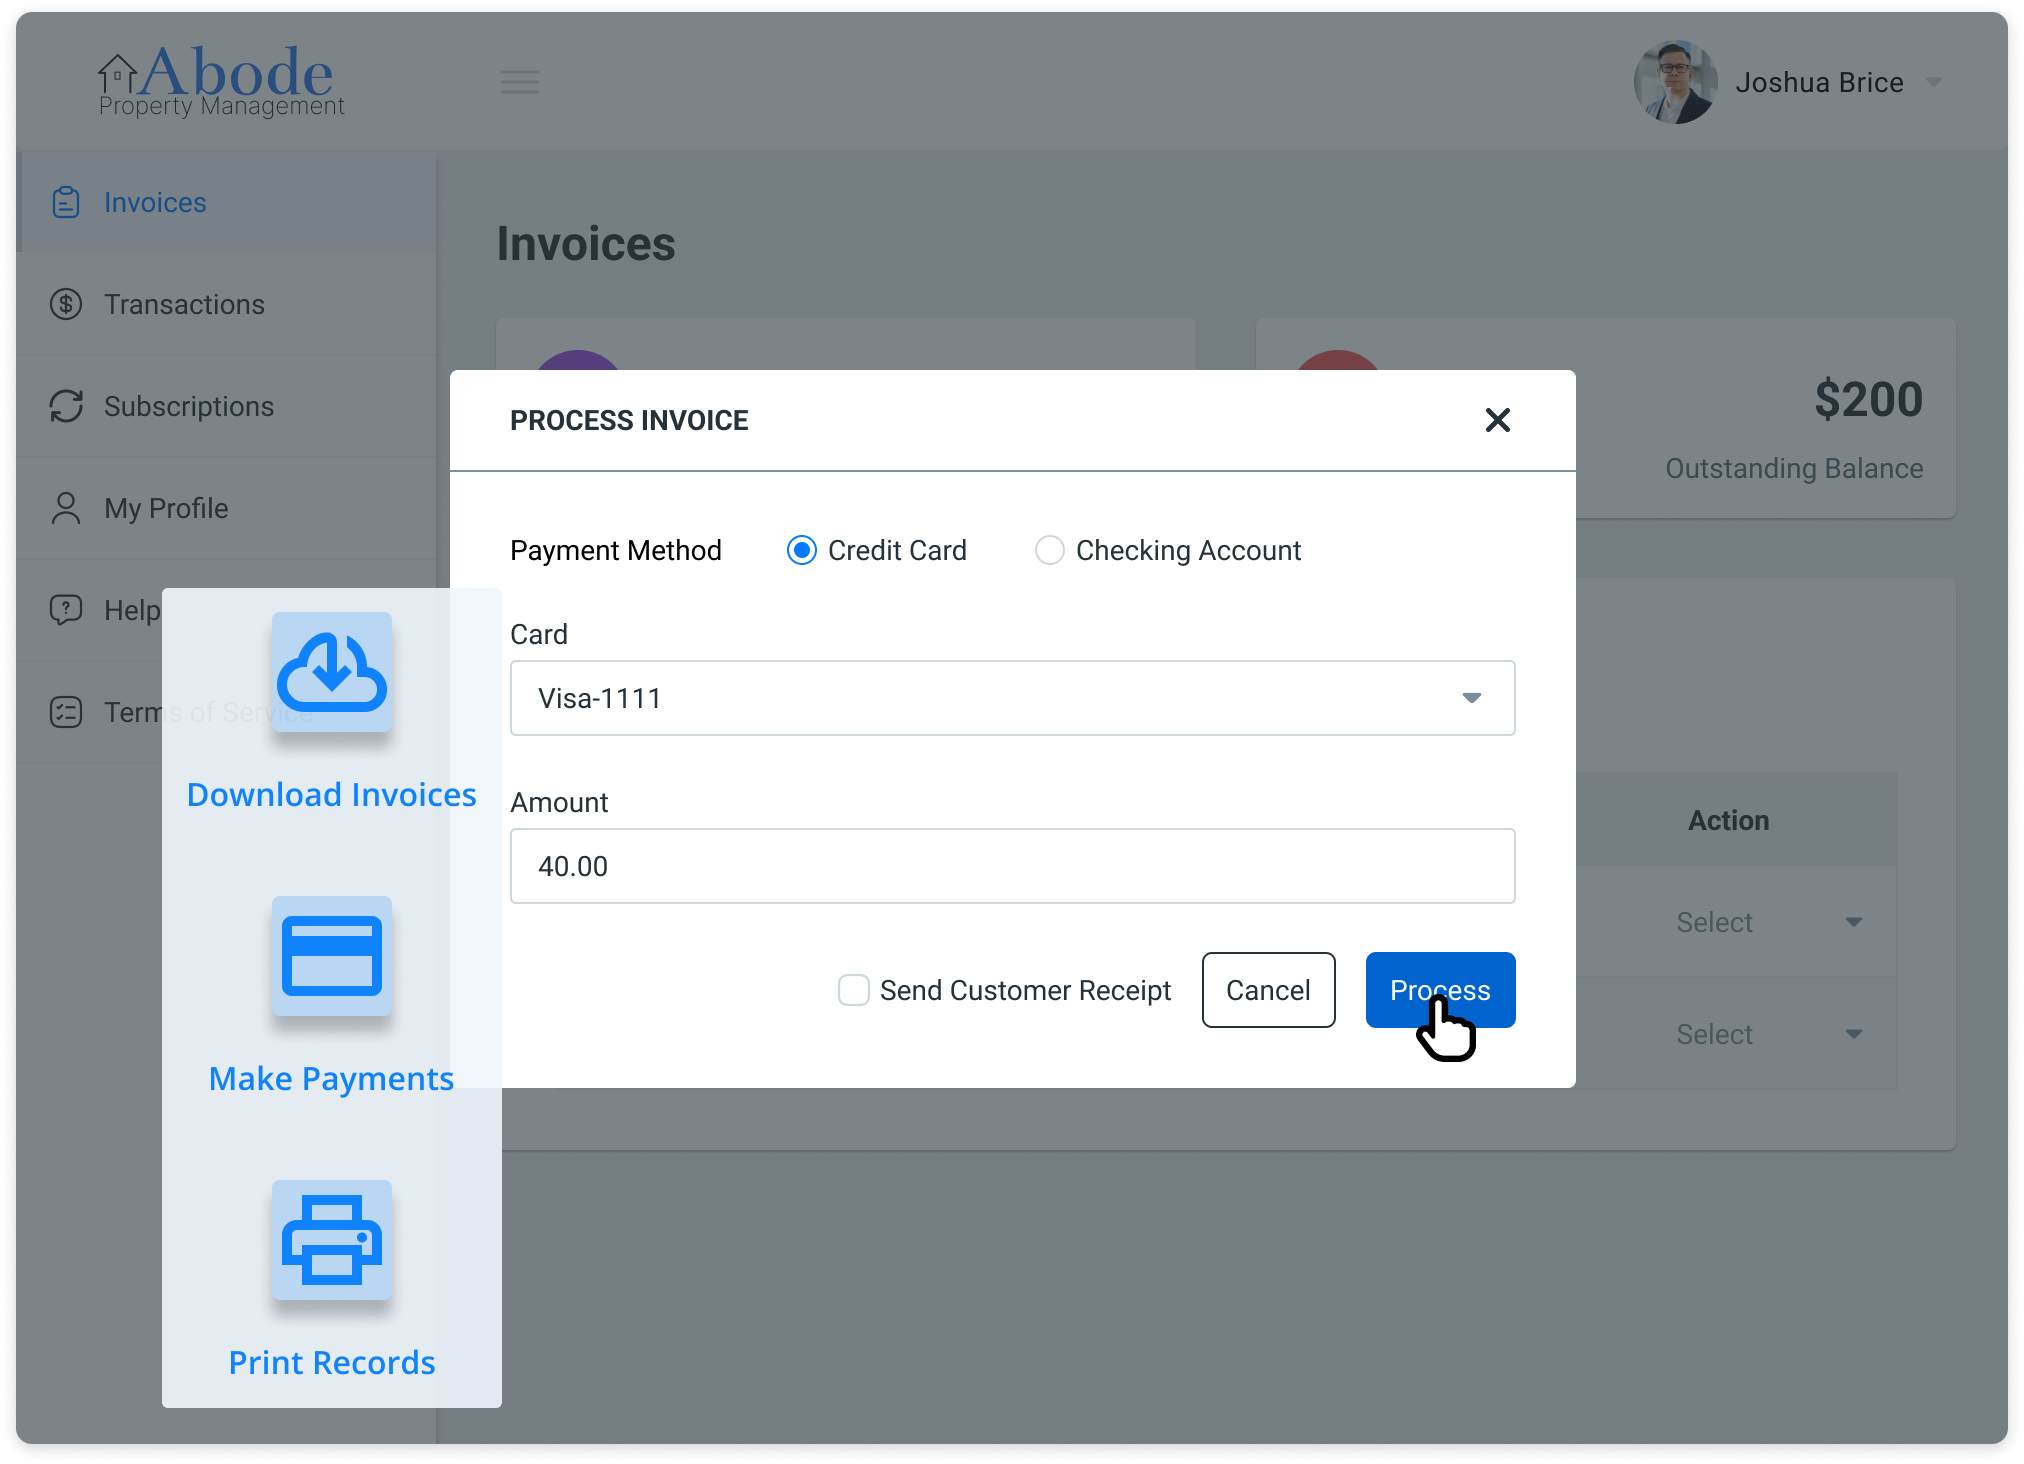
Task: Click the Help question-bubble icon
Action: point(66,610)
